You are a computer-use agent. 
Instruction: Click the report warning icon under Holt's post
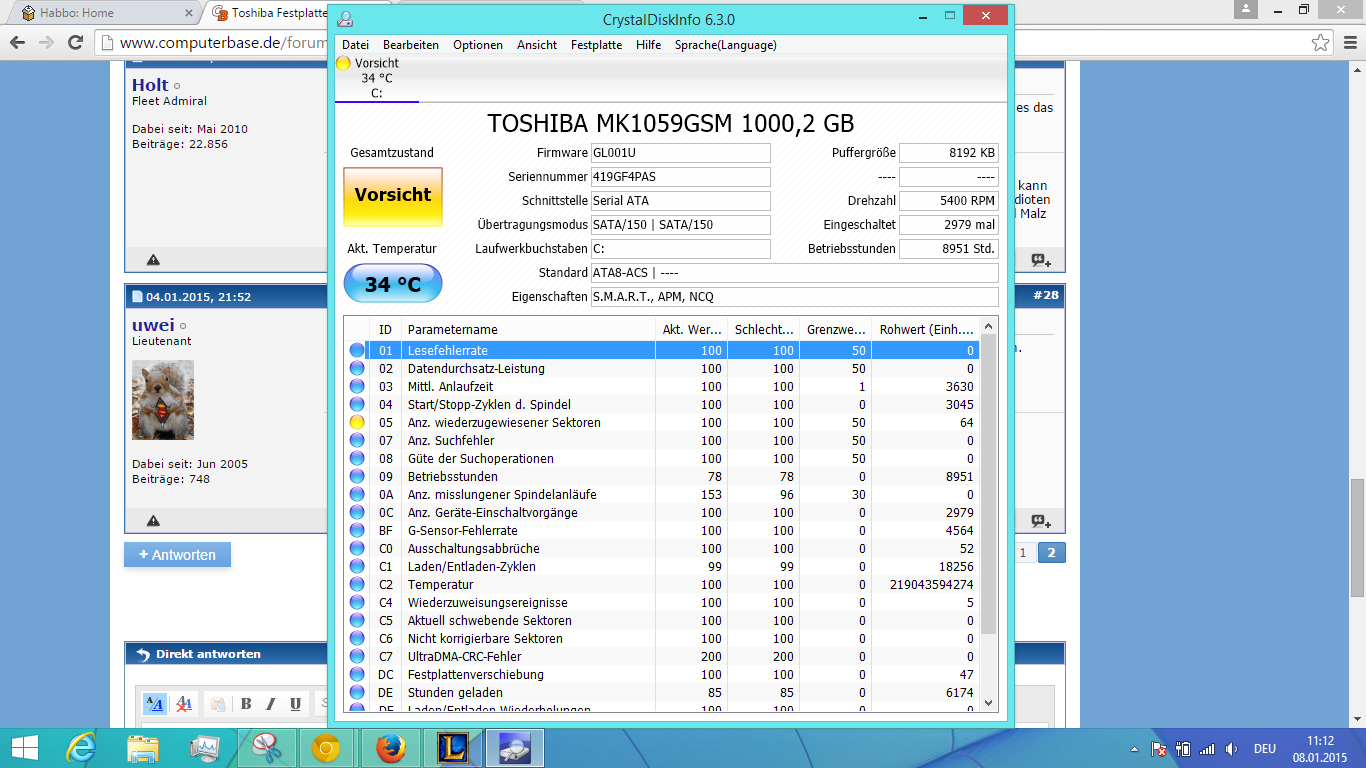[x=153, y=260]
